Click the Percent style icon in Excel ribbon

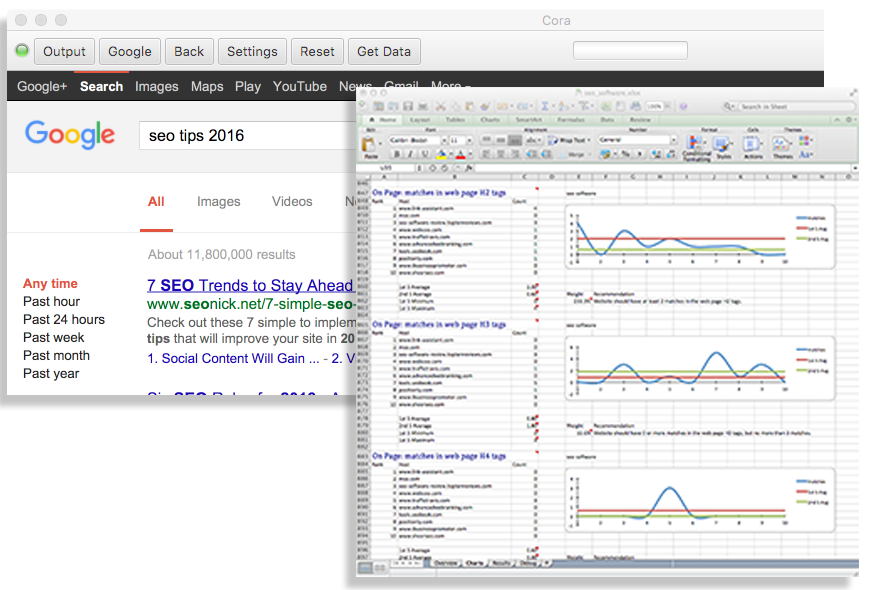pyautogui.click(x=625, y=154)
